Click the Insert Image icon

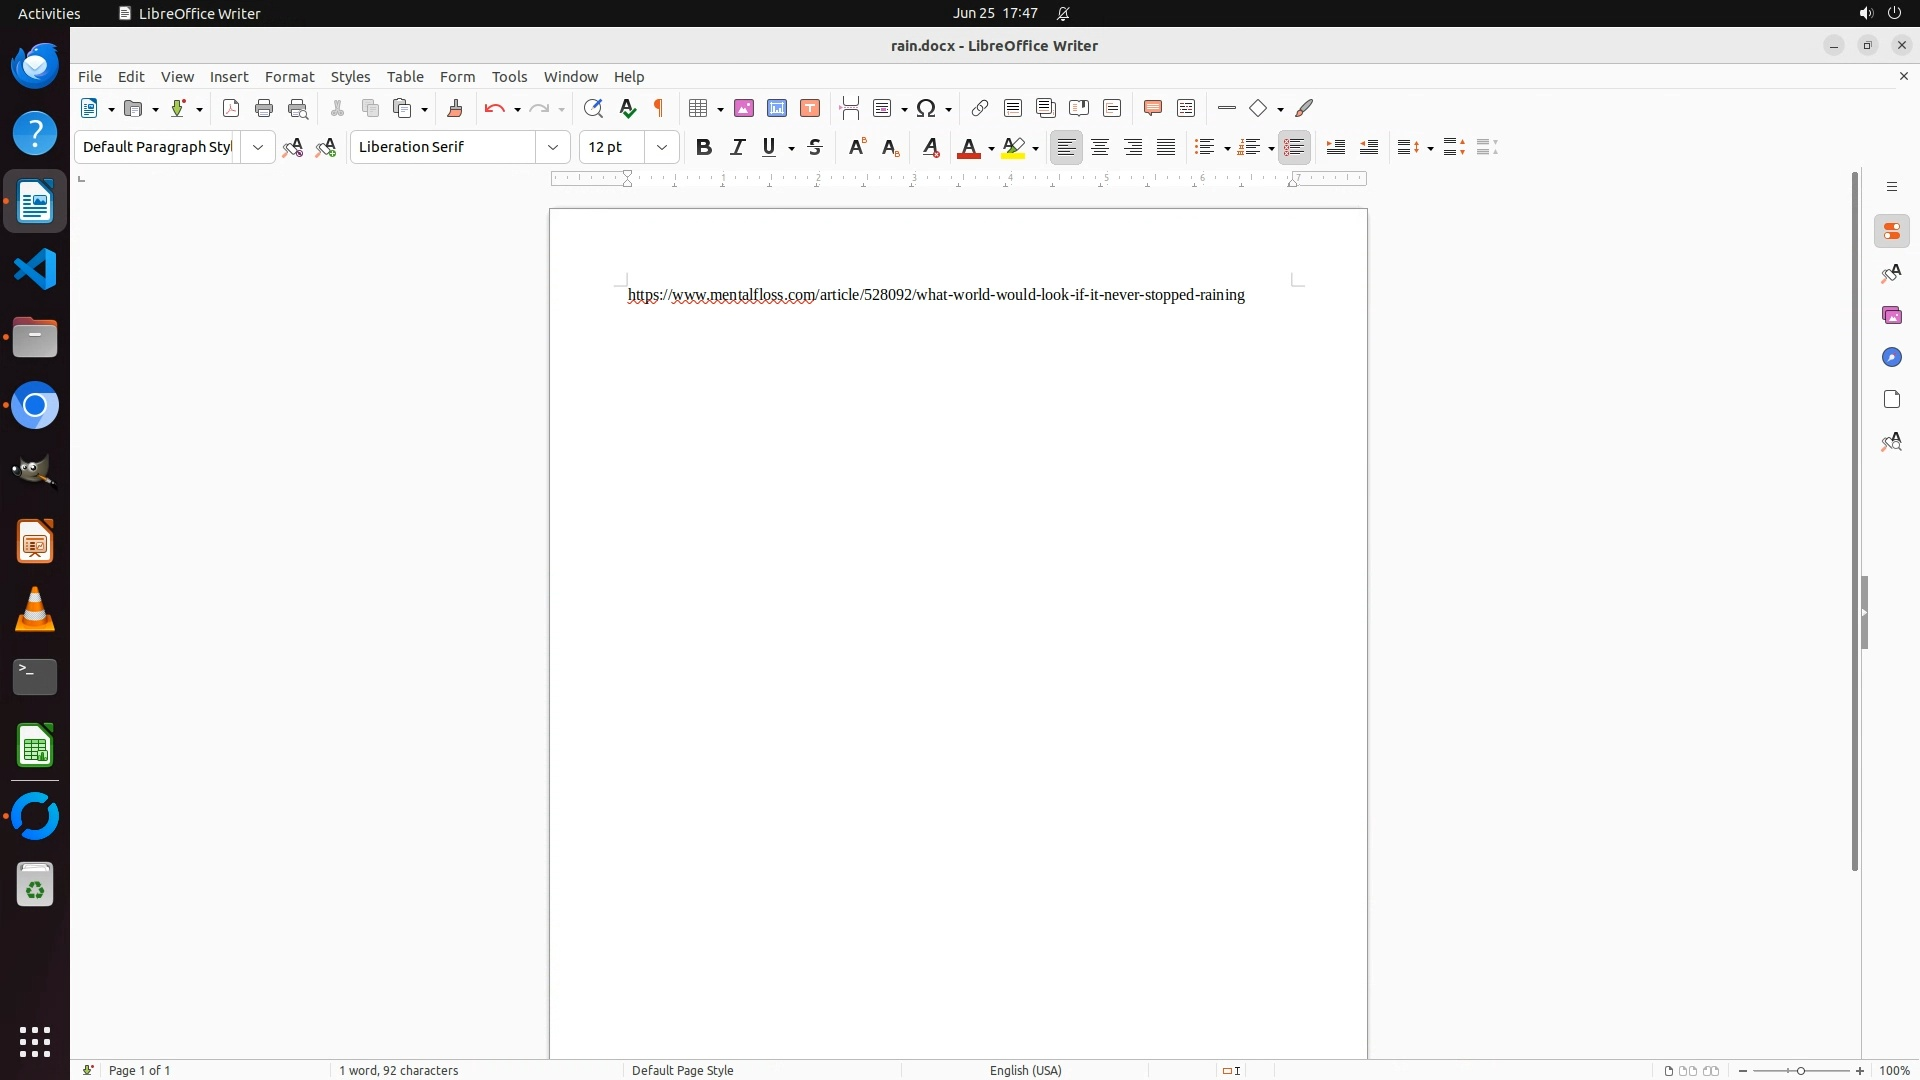744,109
